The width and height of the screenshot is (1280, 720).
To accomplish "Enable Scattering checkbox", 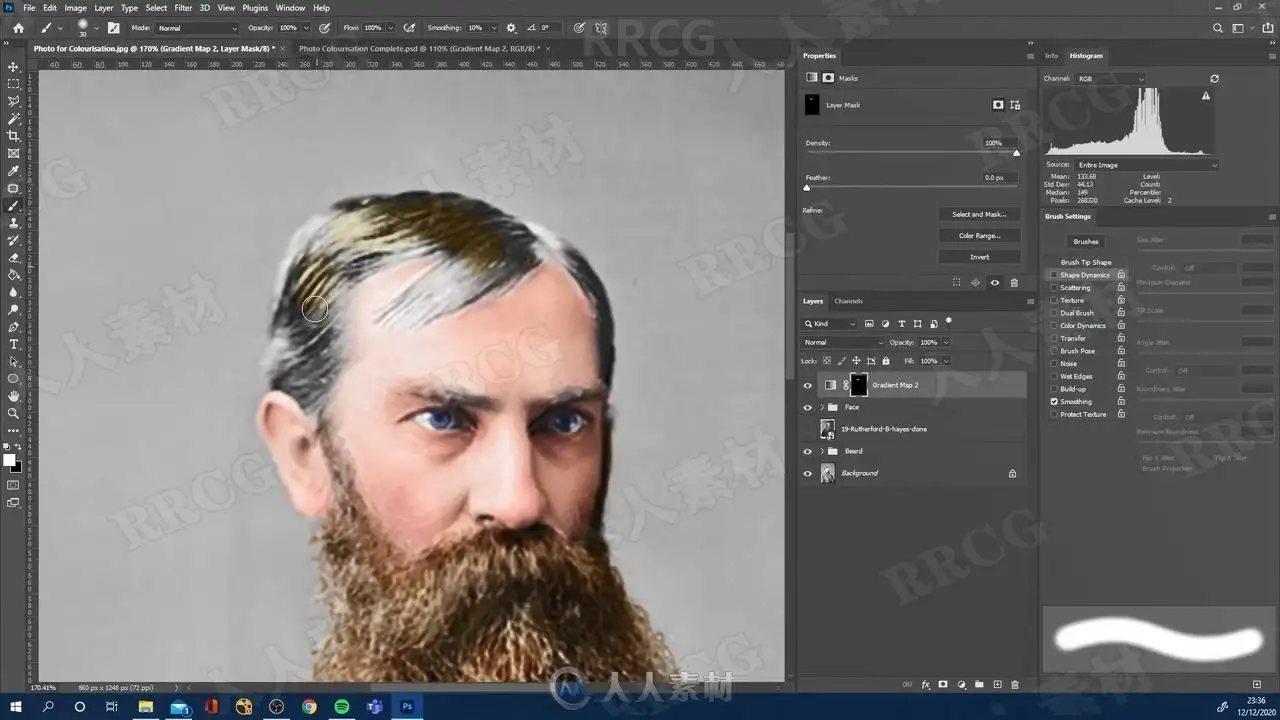I will [1054, 288].
